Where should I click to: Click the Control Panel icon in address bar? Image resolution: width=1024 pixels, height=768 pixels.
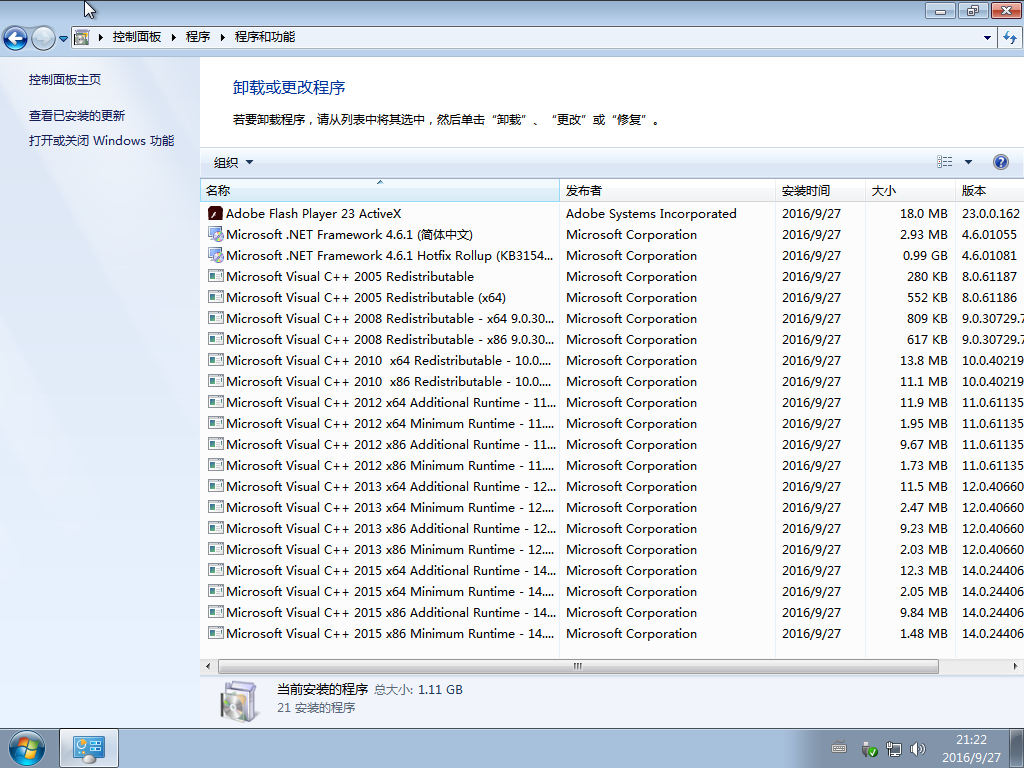[82, 37]
